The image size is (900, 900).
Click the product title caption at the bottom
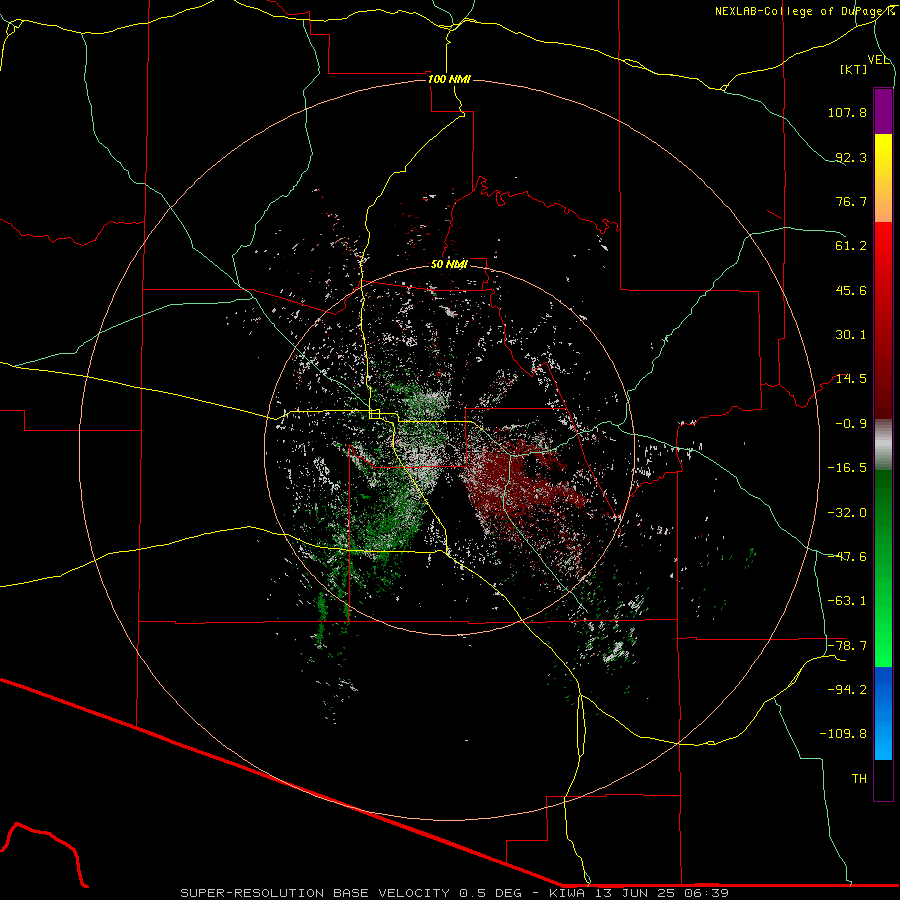pyautogui.click(x=455, y=893)
